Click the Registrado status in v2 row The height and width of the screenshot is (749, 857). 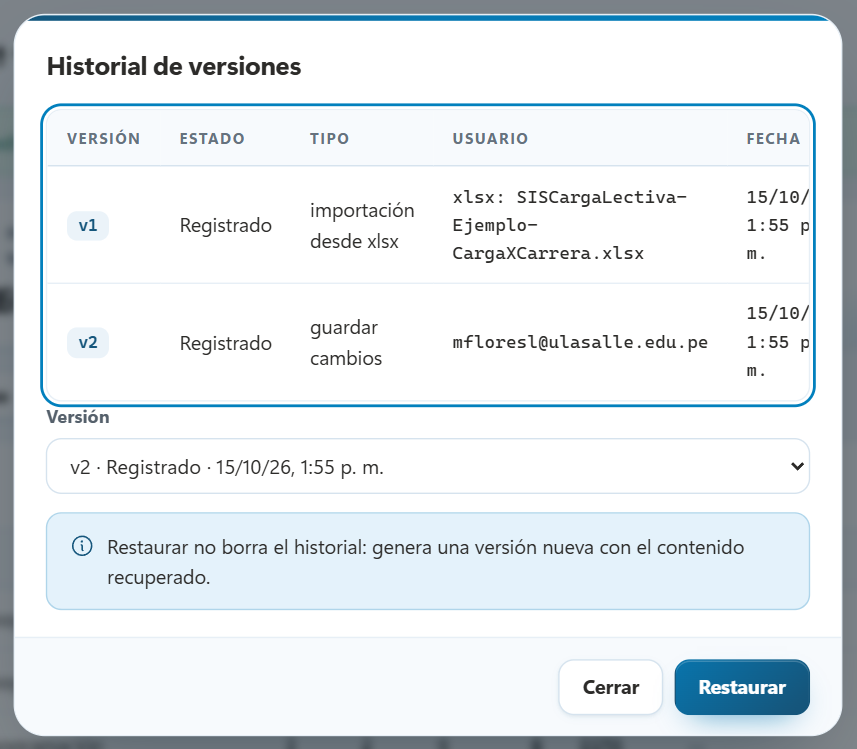point(226,343)
